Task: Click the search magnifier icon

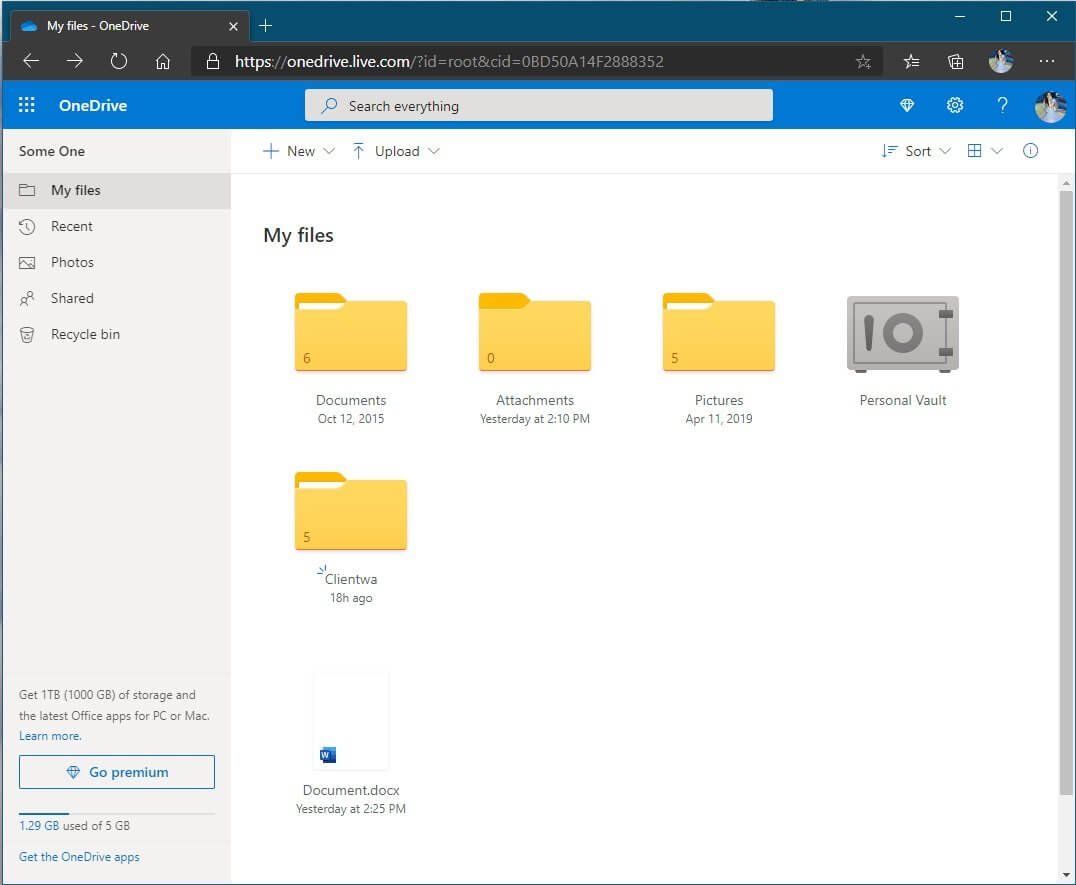Action: (x=329, y=105)
